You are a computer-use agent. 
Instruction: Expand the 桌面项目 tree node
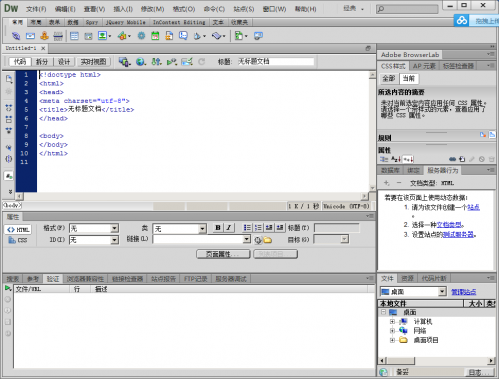tap(392, 340)
